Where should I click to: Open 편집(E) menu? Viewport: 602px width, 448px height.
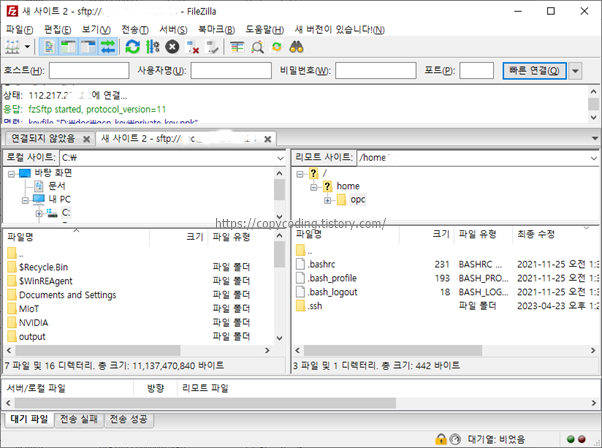coord(57,30)
